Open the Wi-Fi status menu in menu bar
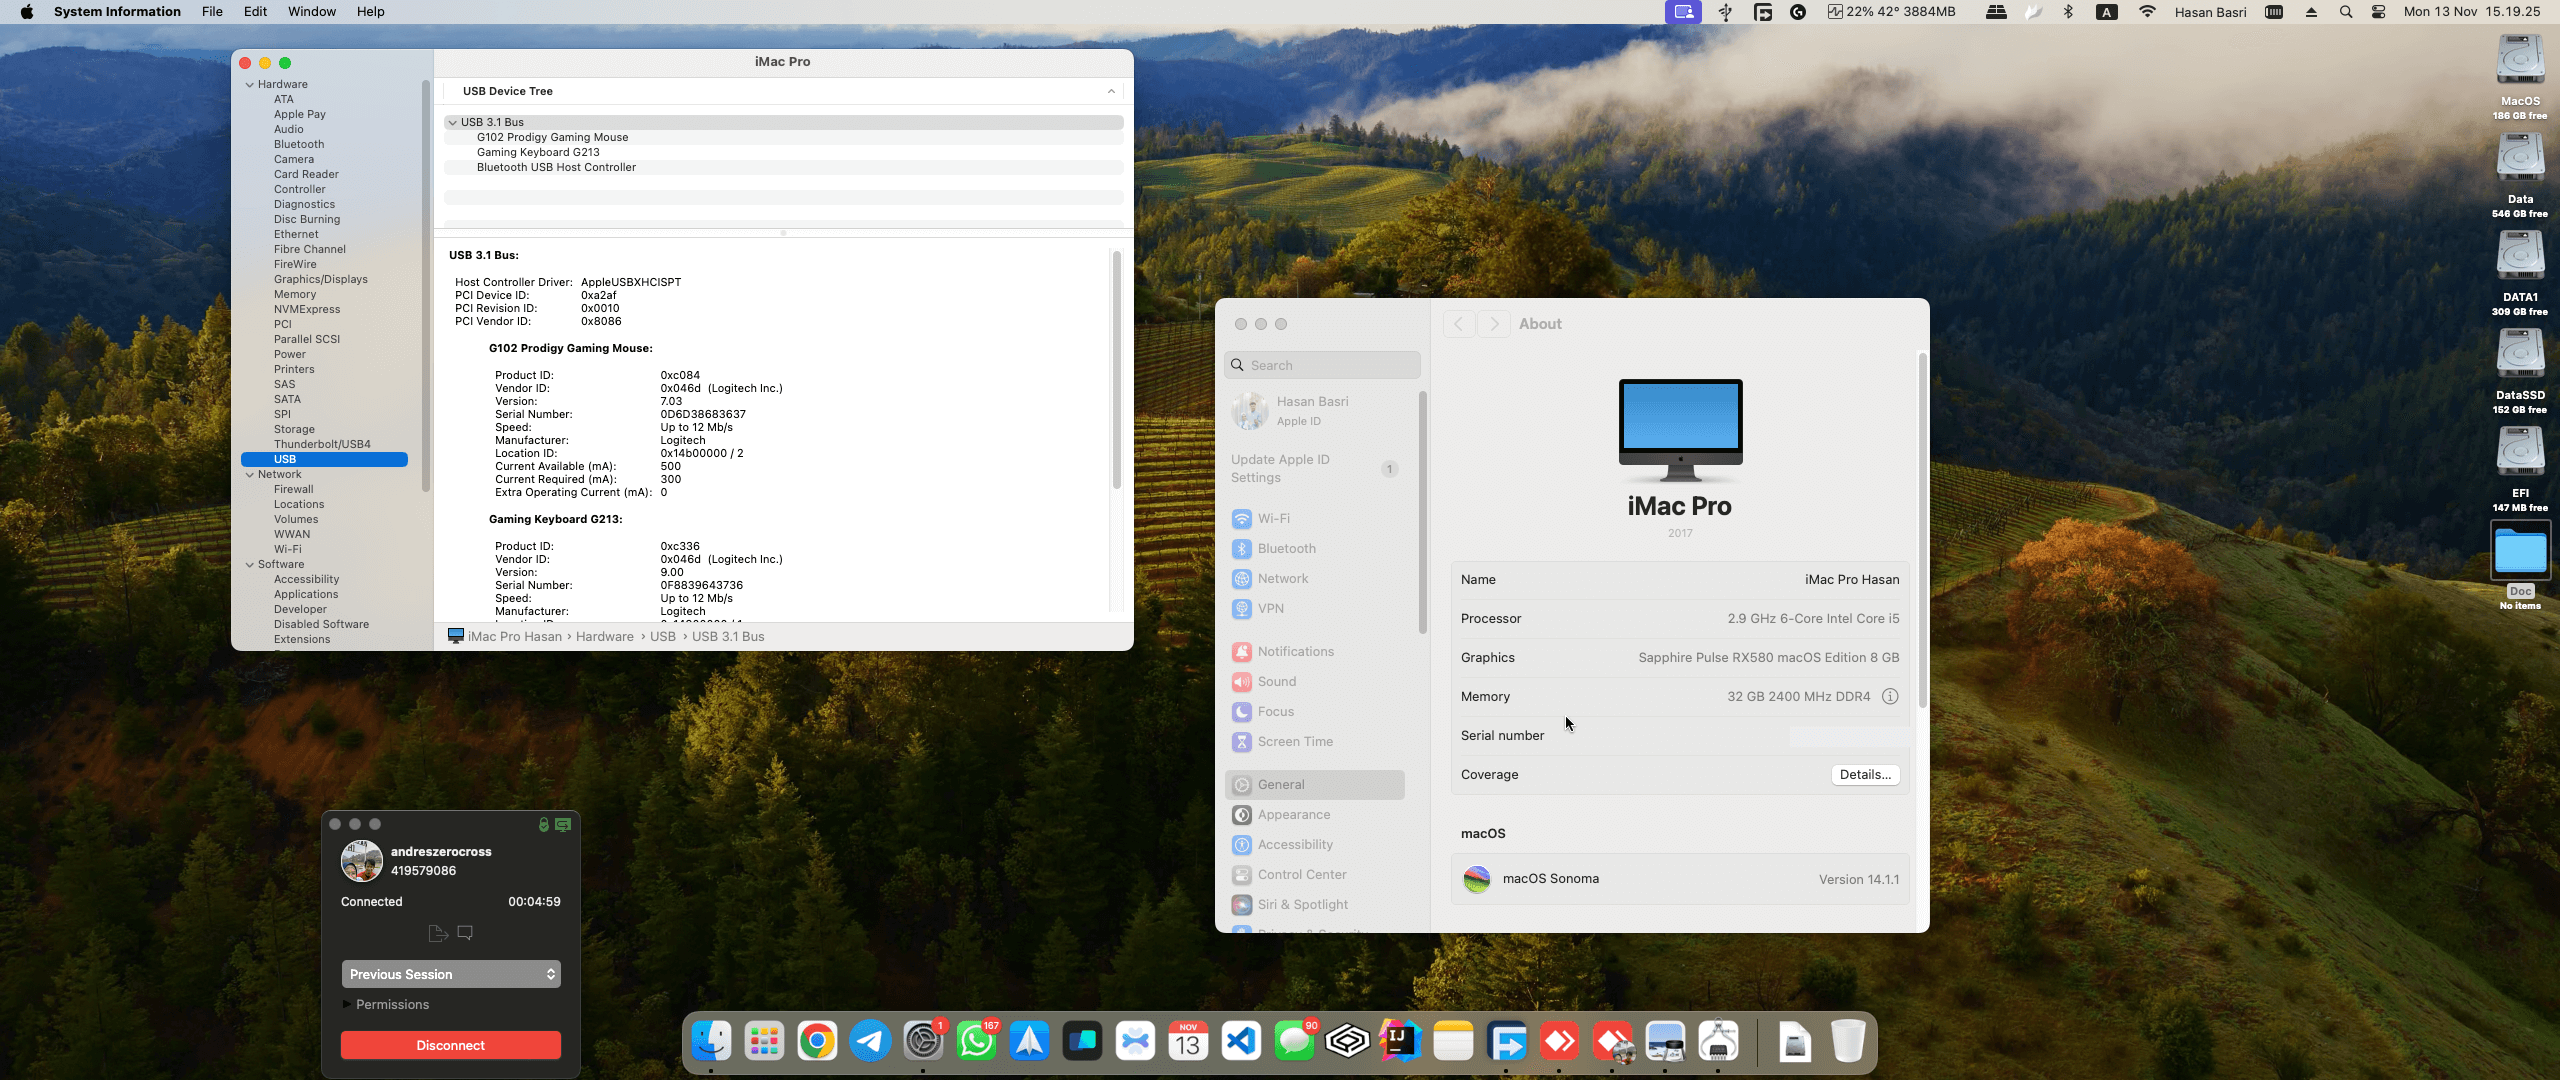Image resolution: width=2560 pixels, height=1080 pixels. pyautogui.click(x=2147, y=12)
